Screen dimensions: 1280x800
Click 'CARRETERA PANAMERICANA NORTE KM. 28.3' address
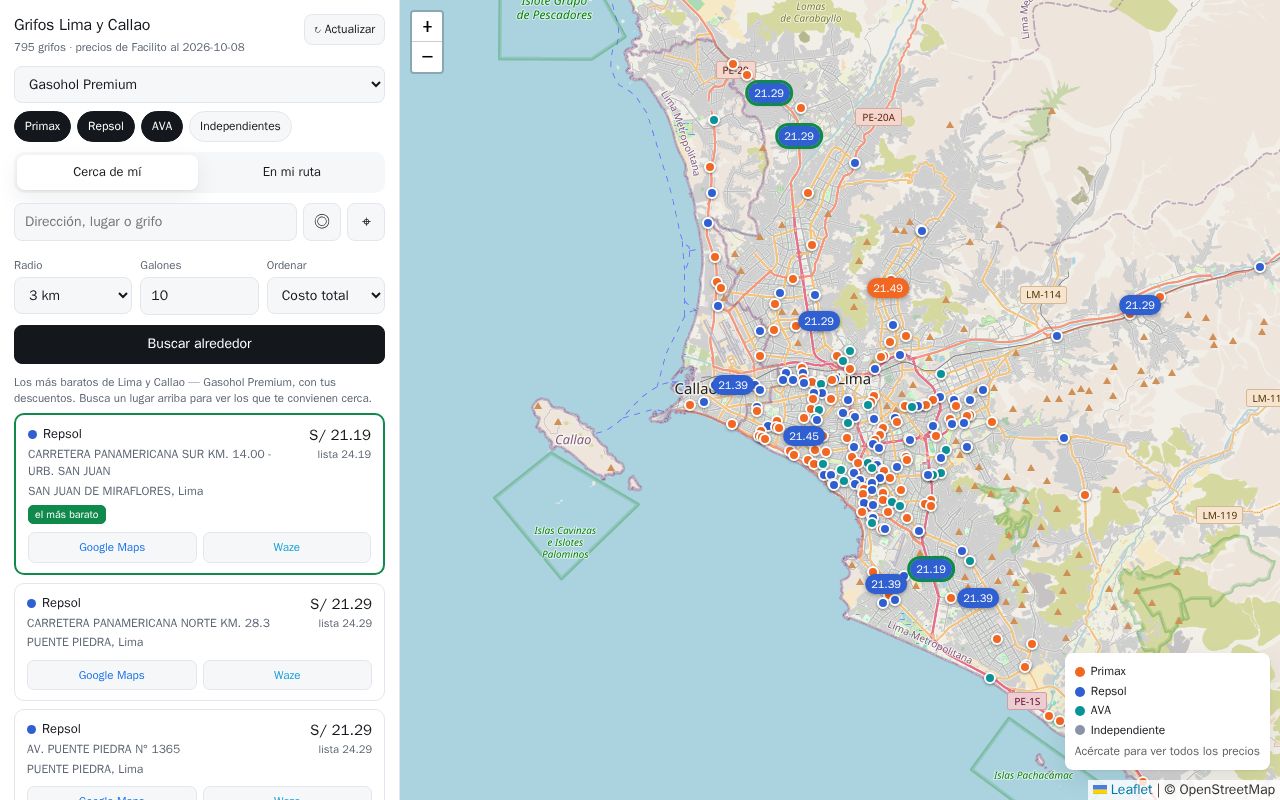click(x=148, y=623)
